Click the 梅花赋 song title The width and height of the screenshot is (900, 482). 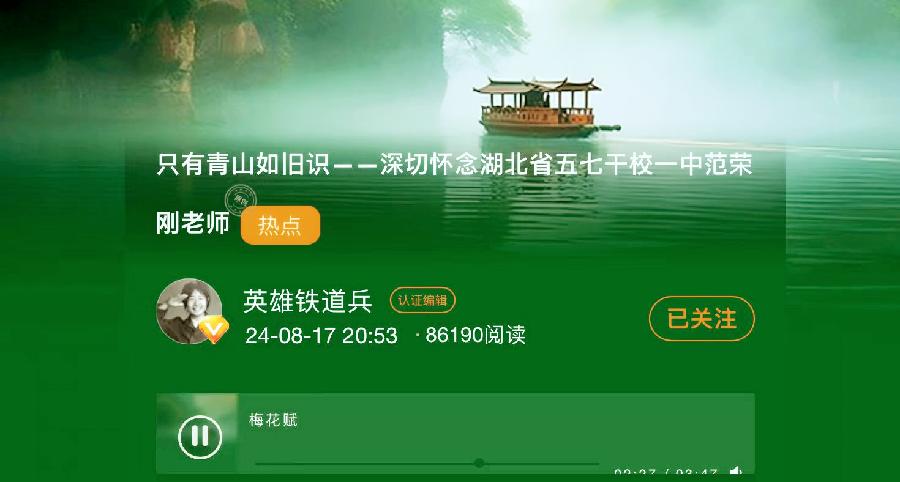273,420
